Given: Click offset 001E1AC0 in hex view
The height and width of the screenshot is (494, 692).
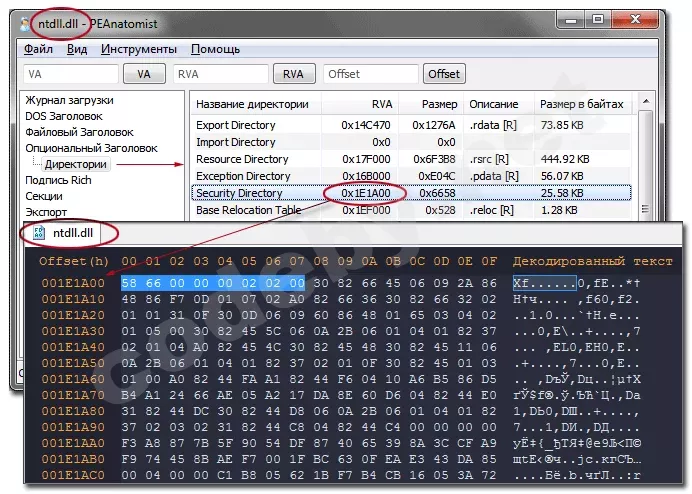Looking at the screenshot, I should pos(73,475).
